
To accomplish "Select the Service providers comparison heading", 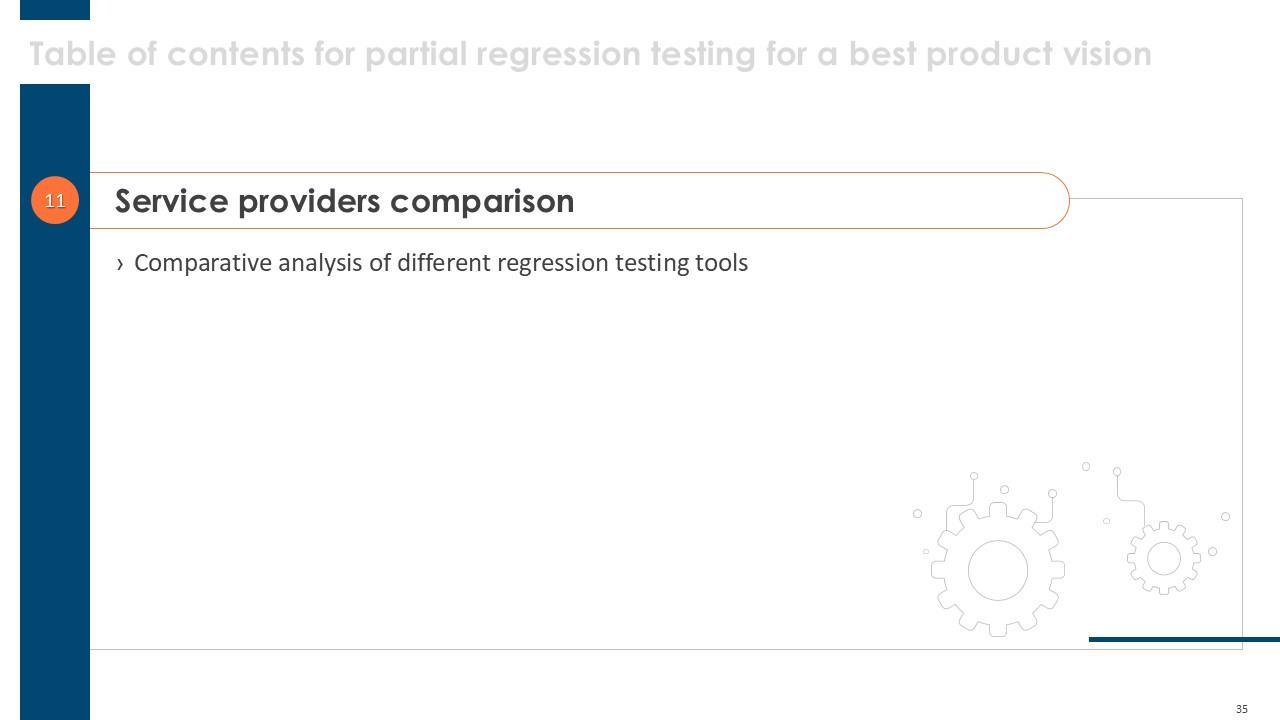I will 344,201.
